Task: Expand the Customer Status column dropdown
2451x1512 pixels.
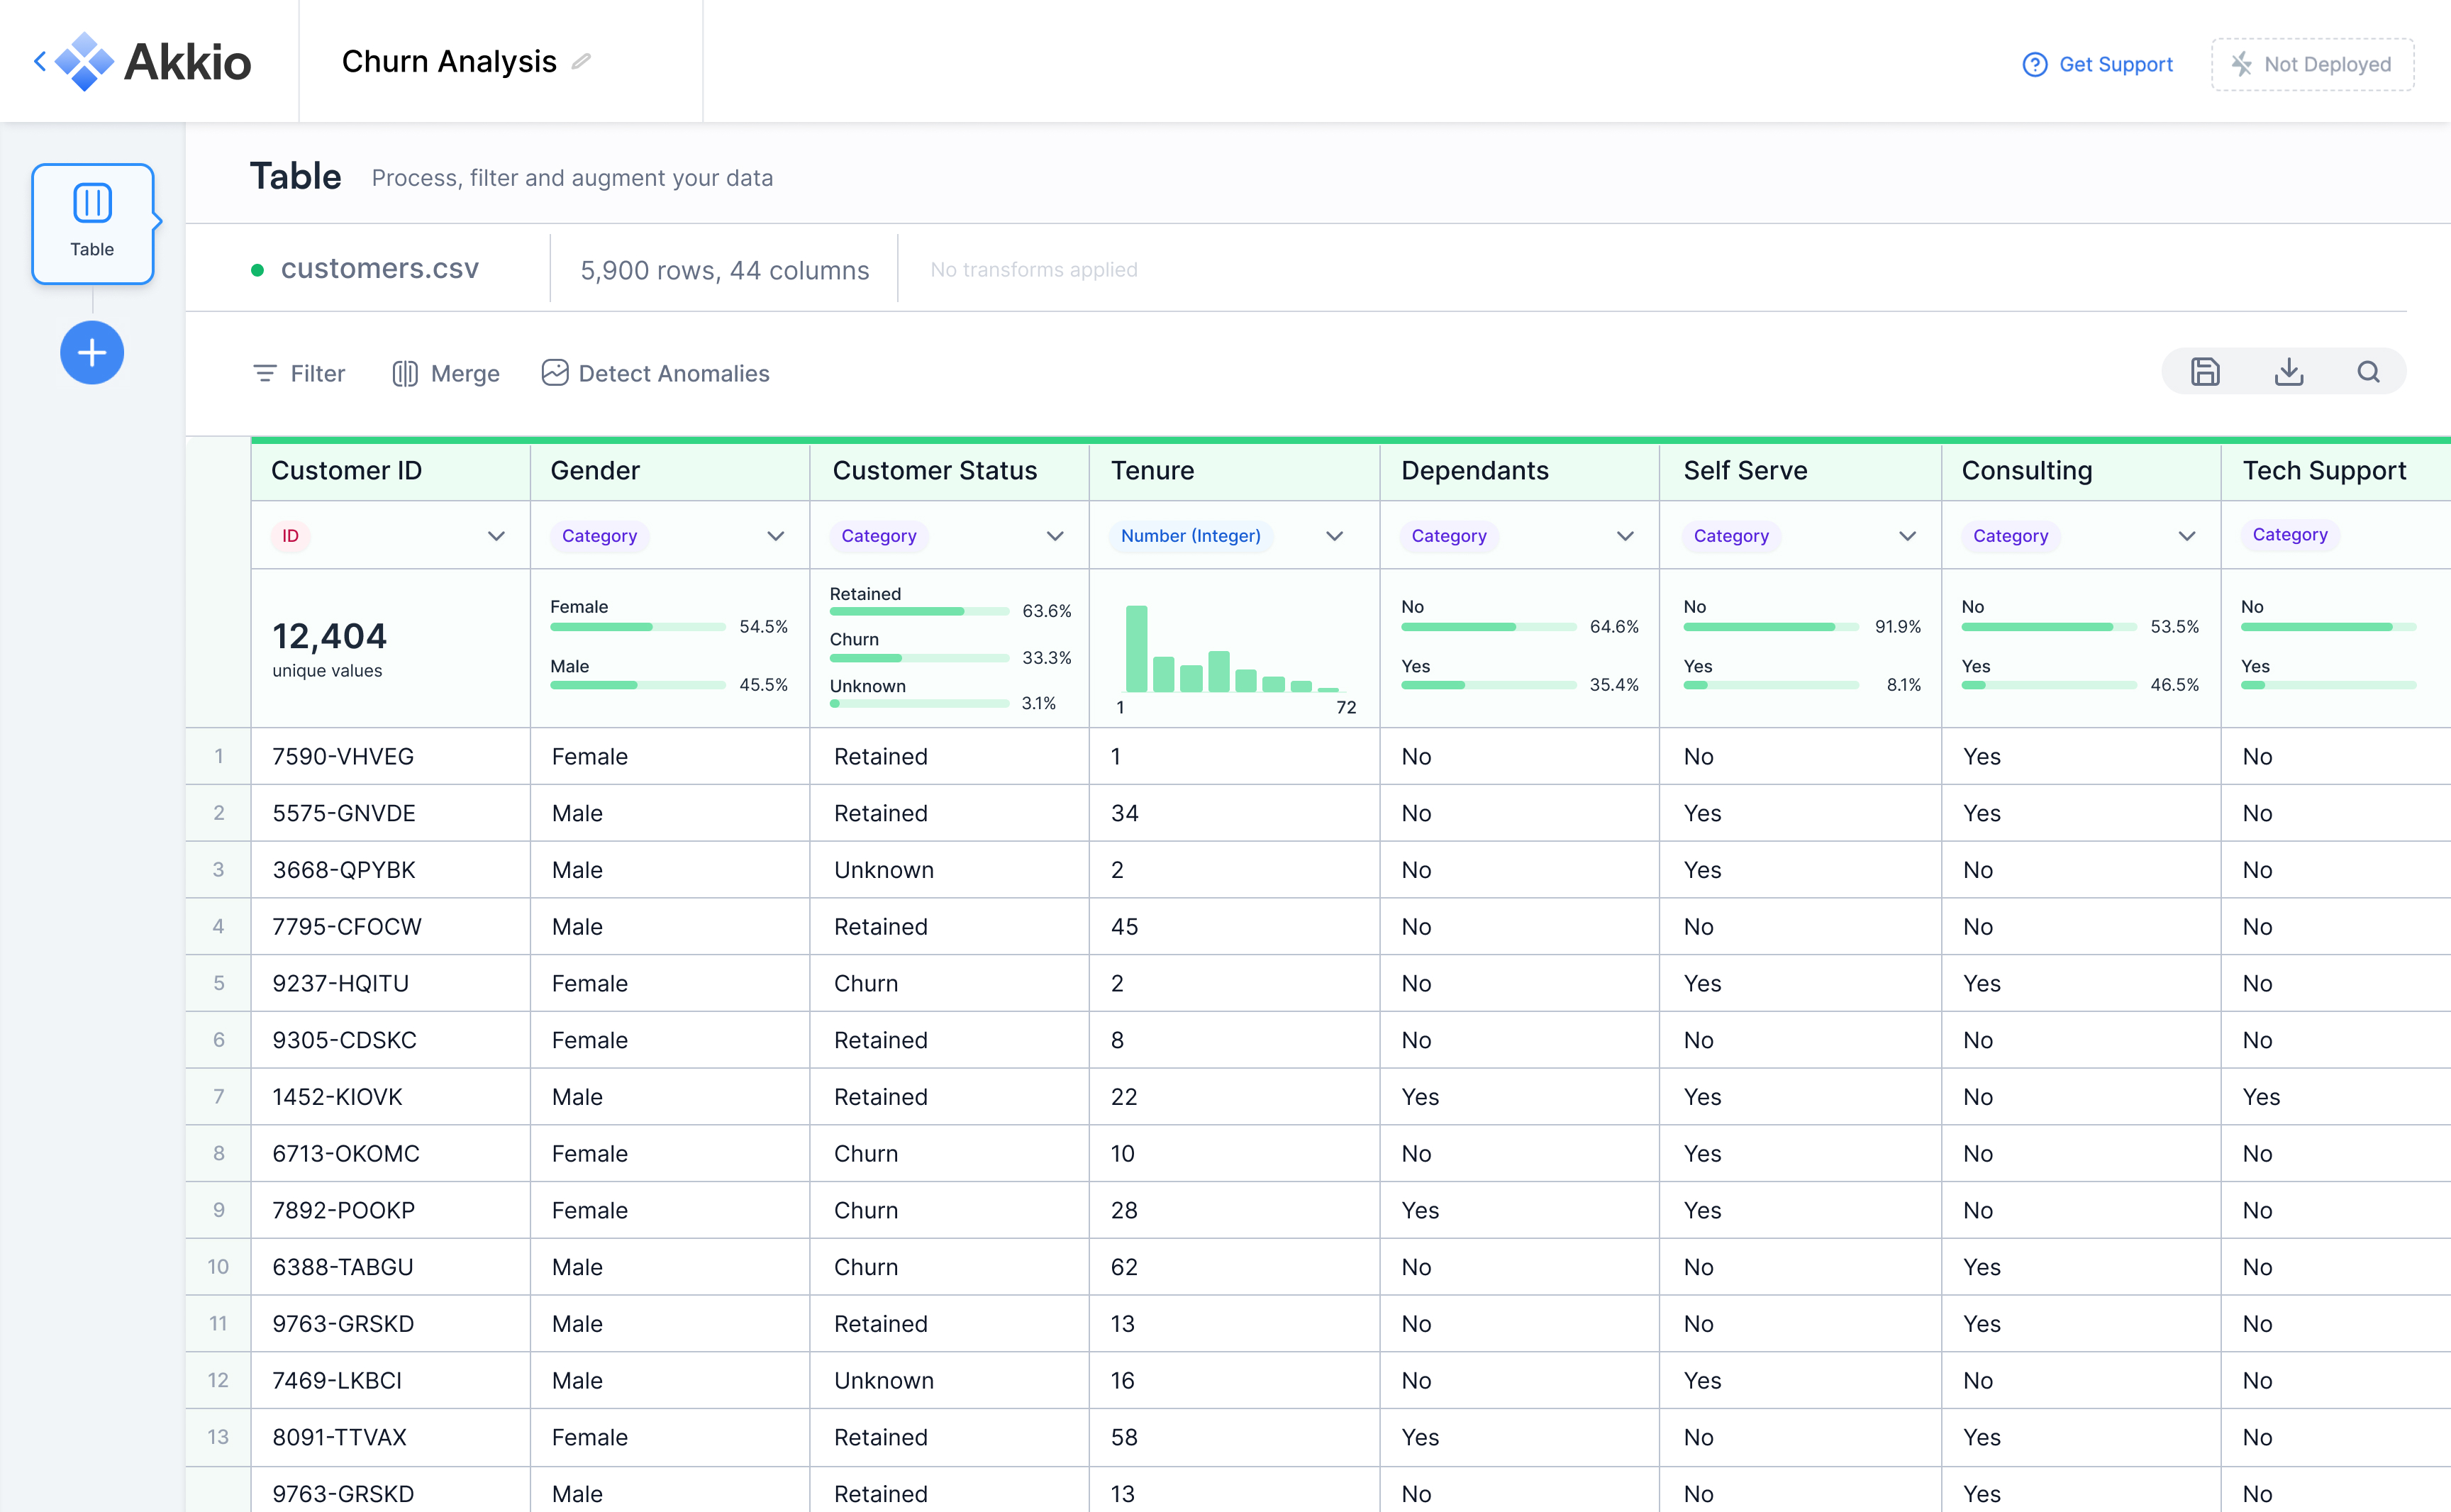Action: click(x=1057, y=534)
